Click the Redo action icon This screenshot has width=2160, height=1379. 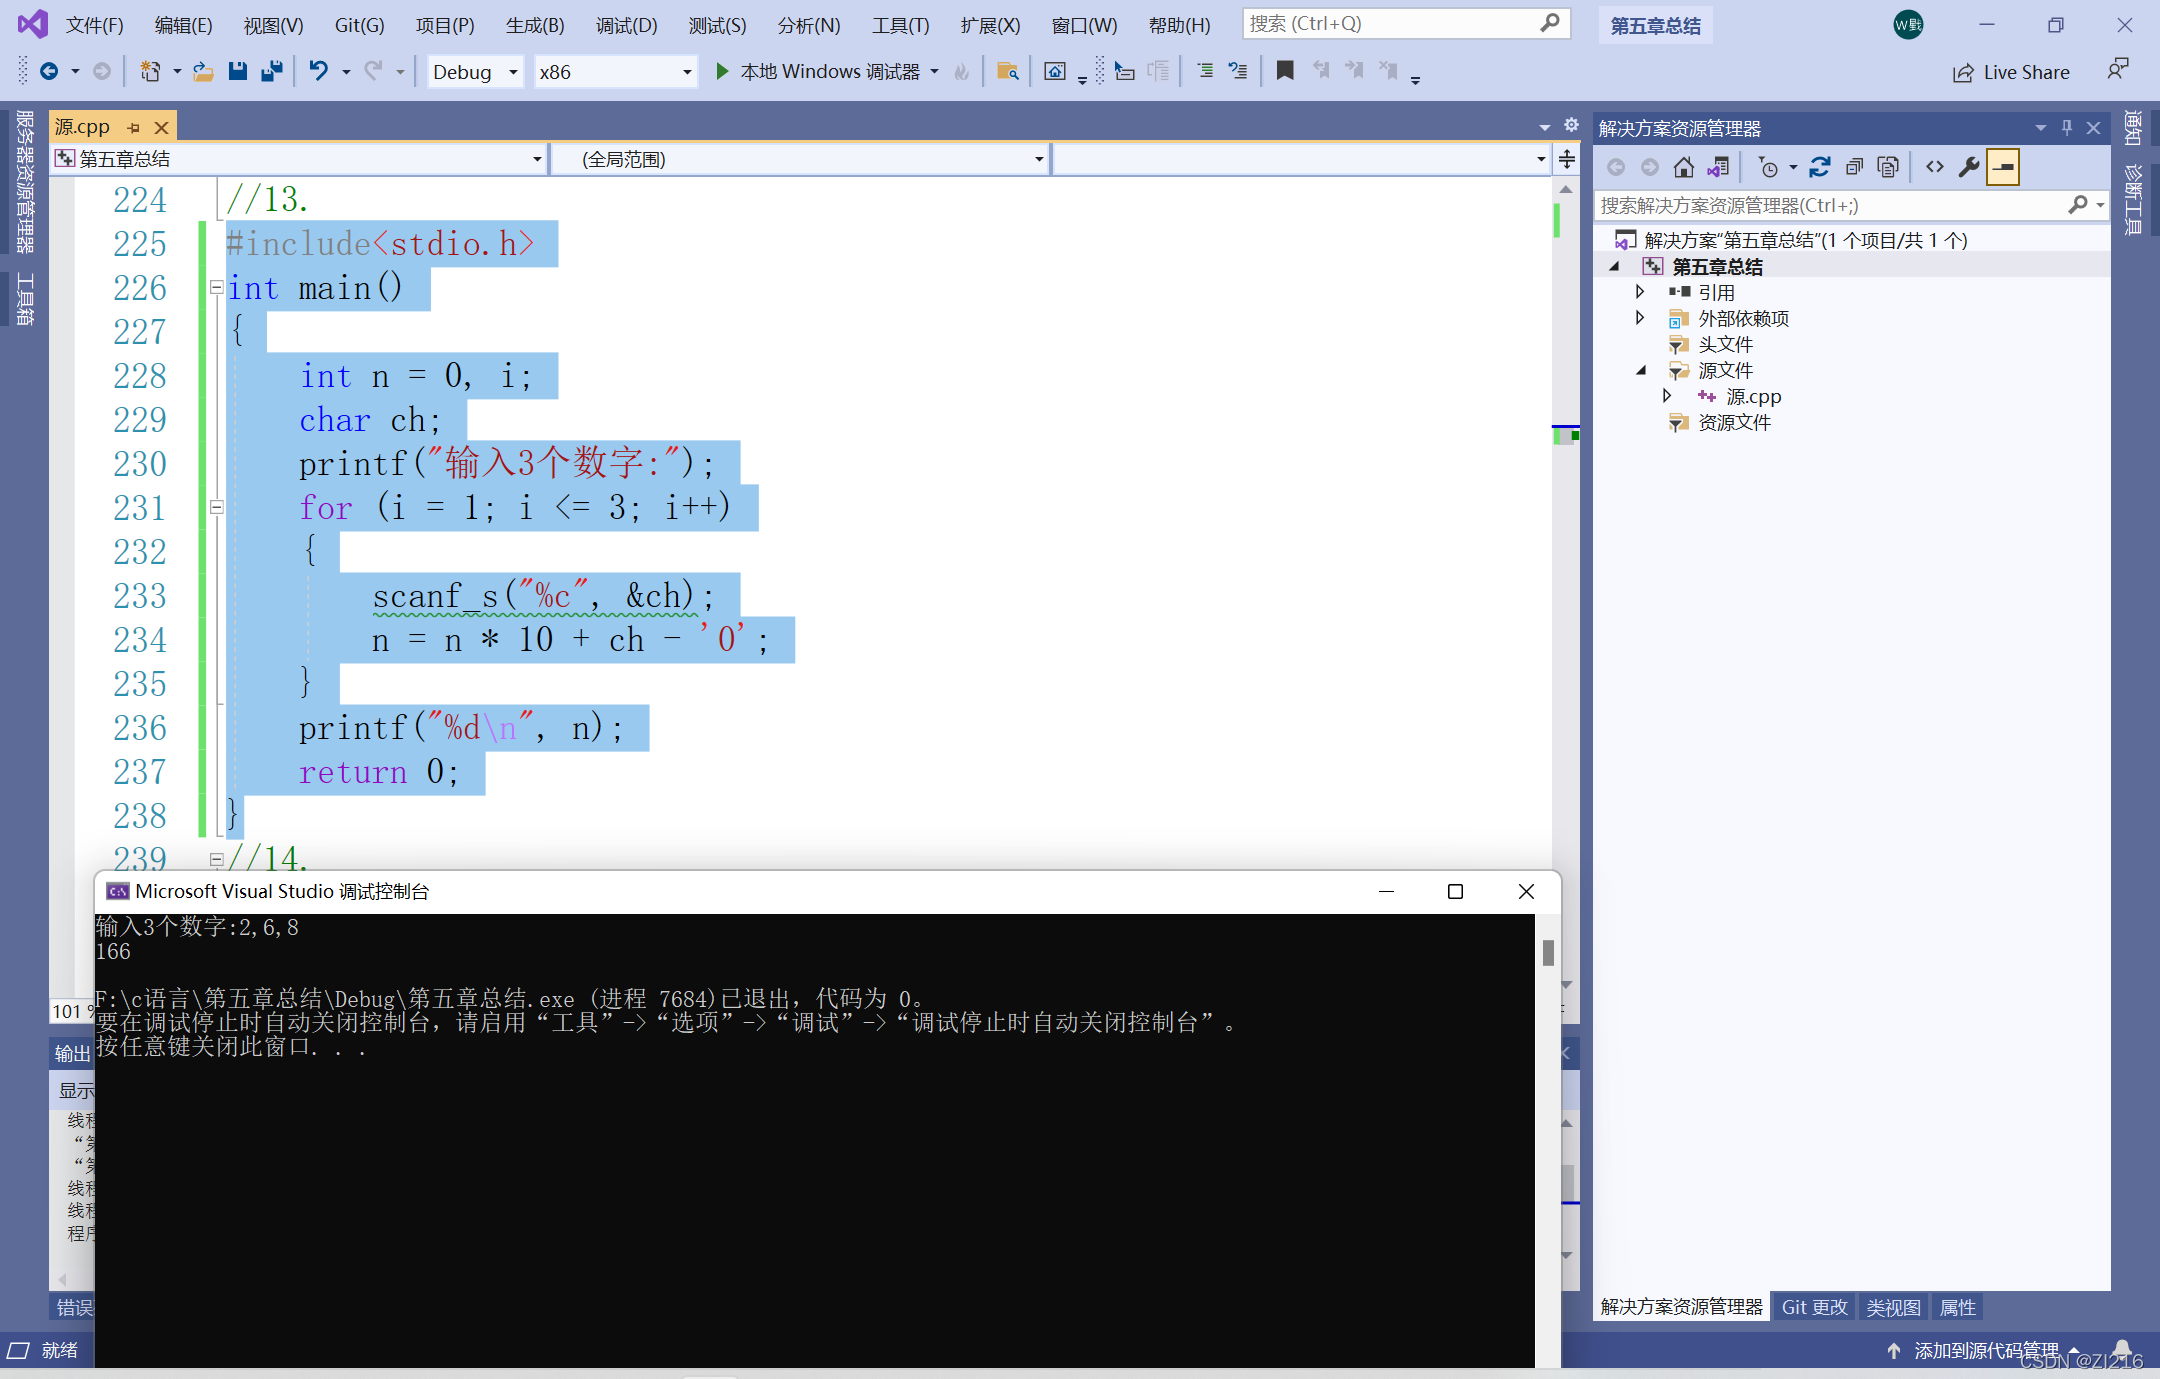pyautogui.click(x=372, y=74)
